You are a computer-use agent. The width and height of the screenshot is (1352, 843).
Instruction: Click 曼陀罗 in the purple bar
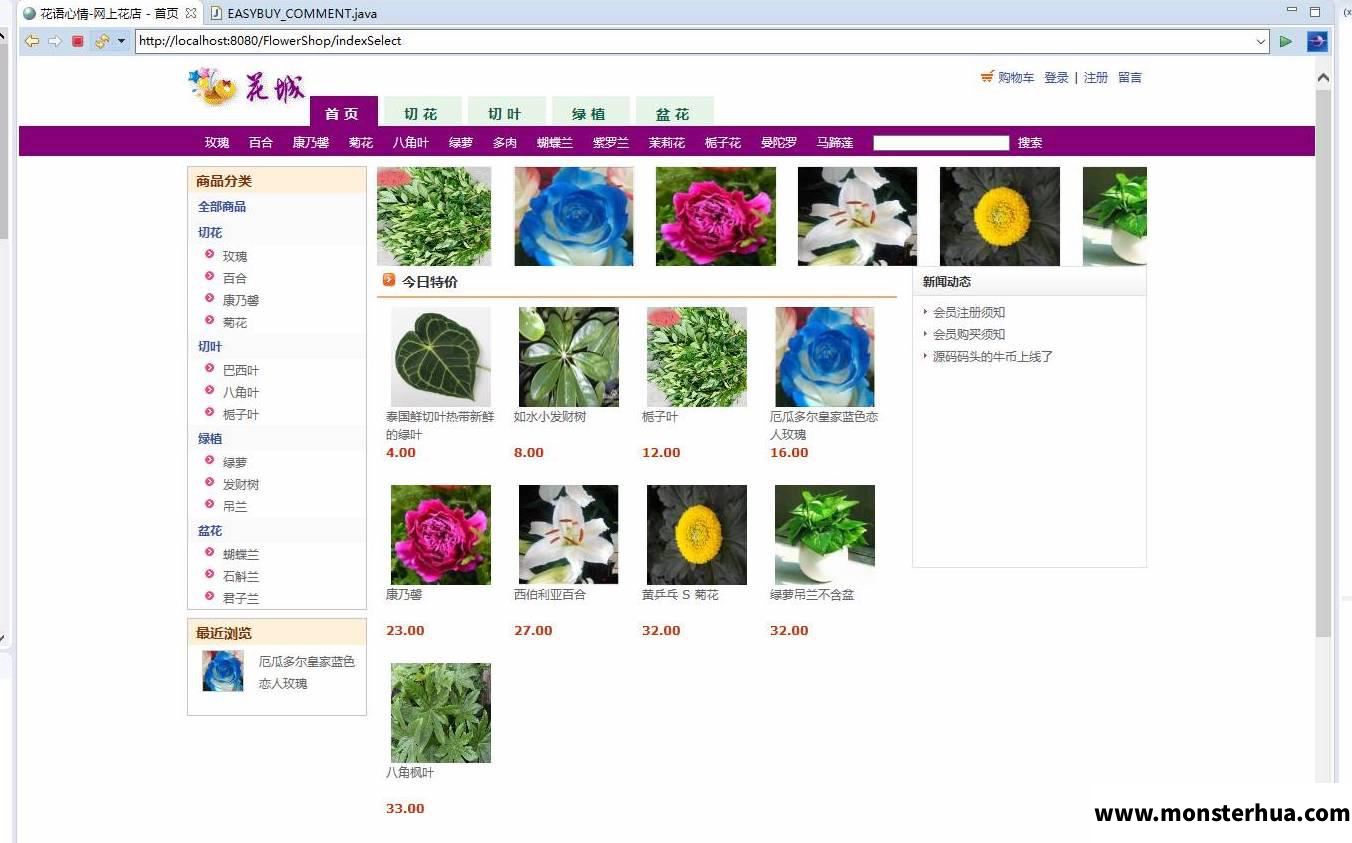[x=779, y=143]
